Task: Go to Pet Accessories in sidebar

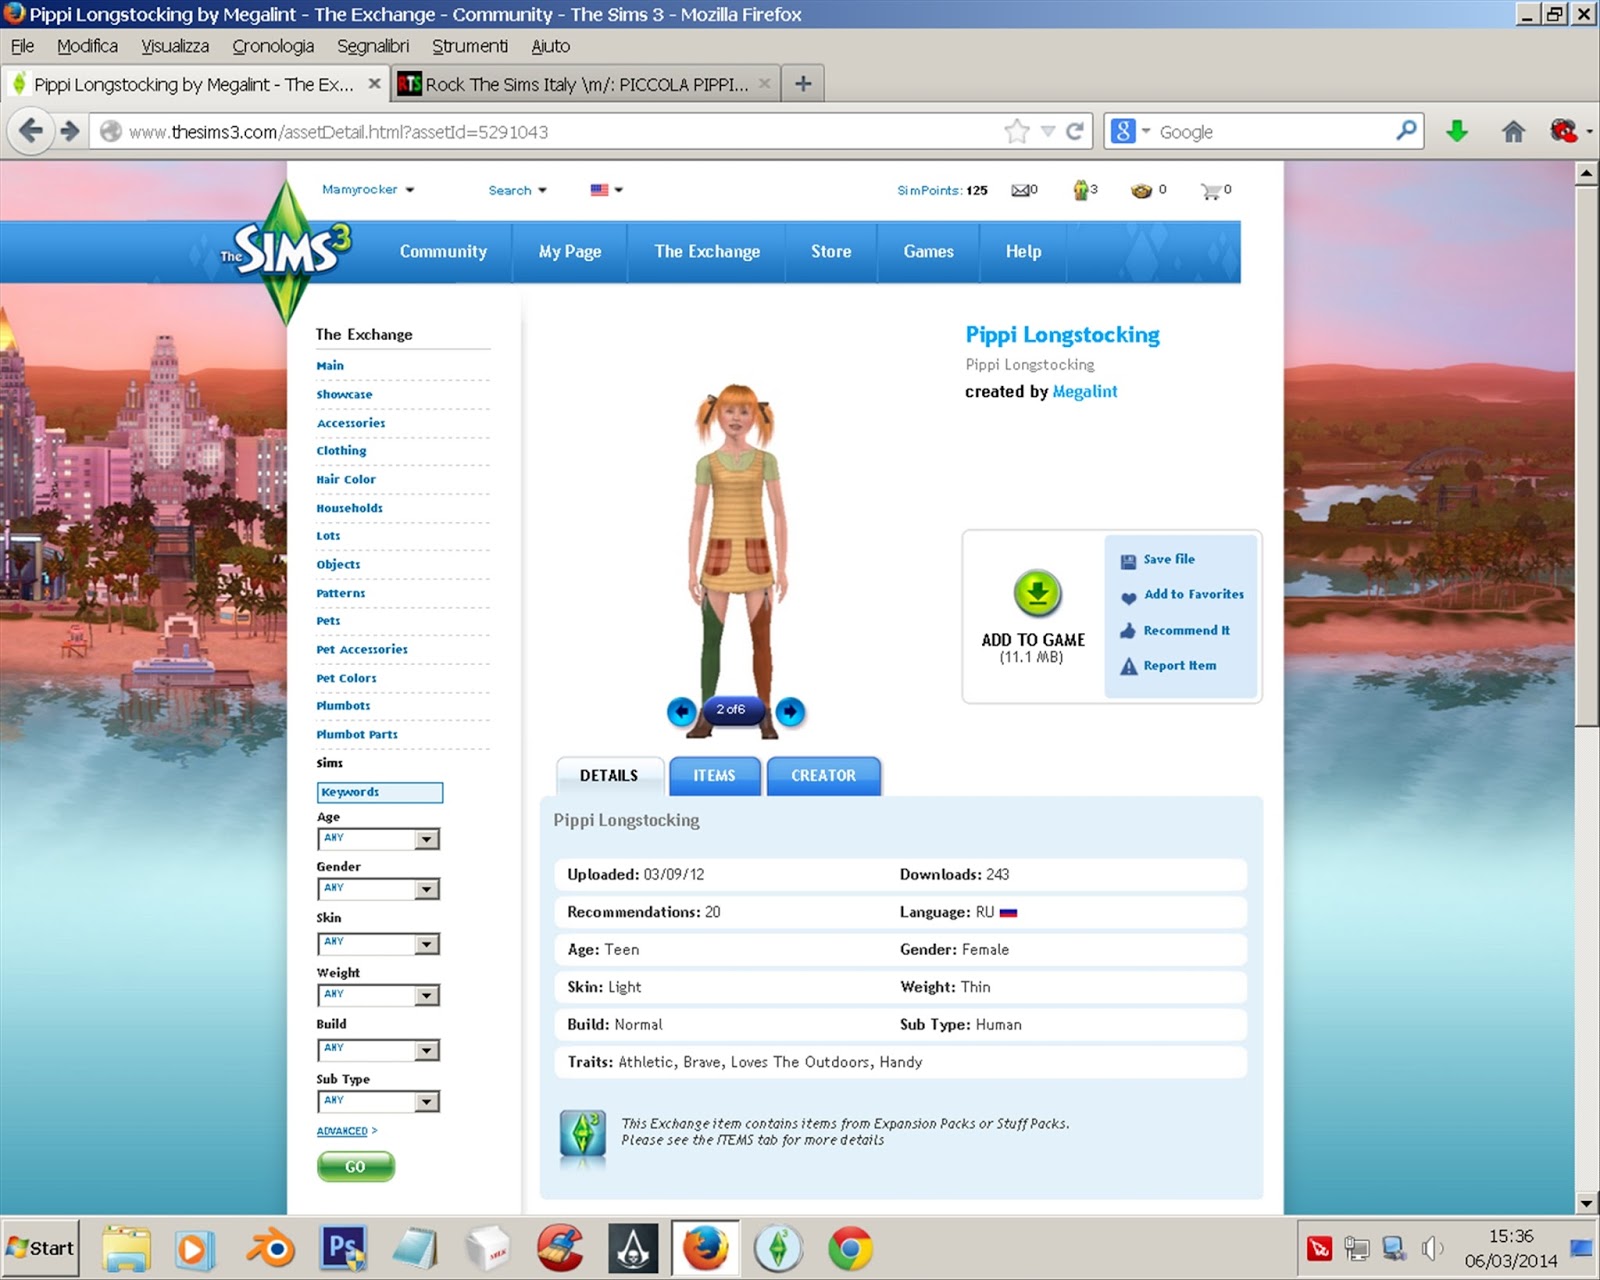Action: click(x=362, y=649)
